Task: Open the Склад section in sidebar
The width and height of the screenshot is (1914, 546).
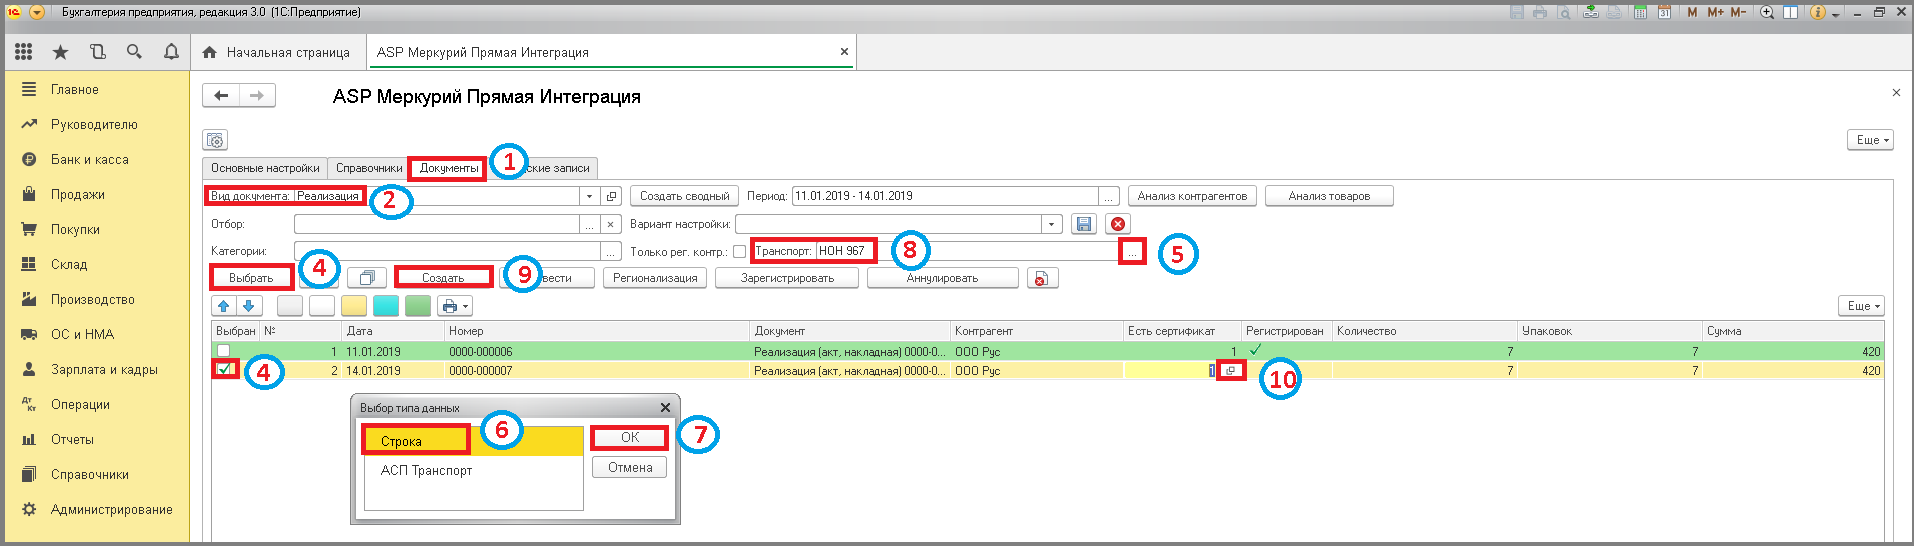Action: coord(69,264)
